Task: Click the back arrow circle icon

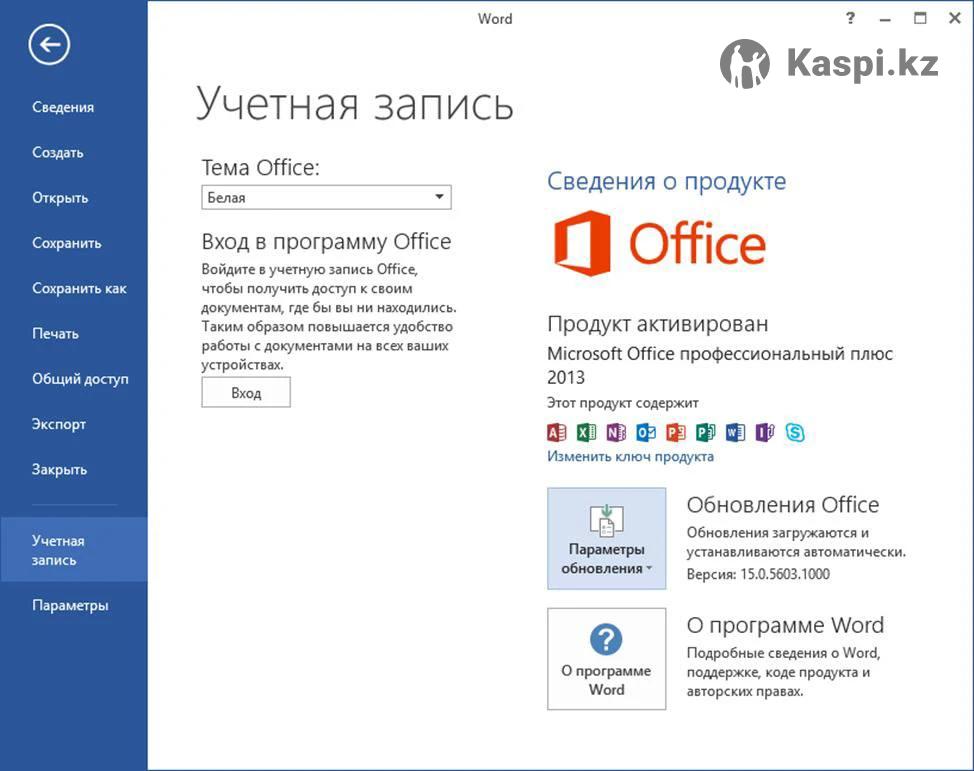Action: pyautogui.click(x=49, y=45)
